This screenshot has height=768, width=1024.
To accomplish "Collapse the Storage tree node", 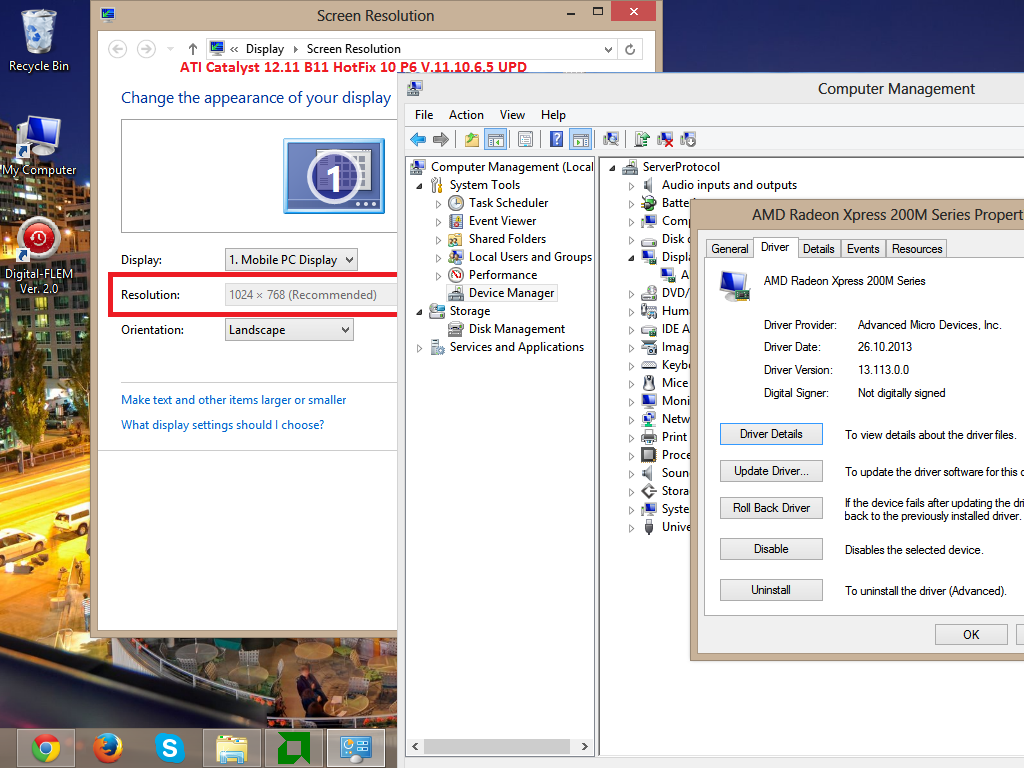I will click(x=419, y=312).
